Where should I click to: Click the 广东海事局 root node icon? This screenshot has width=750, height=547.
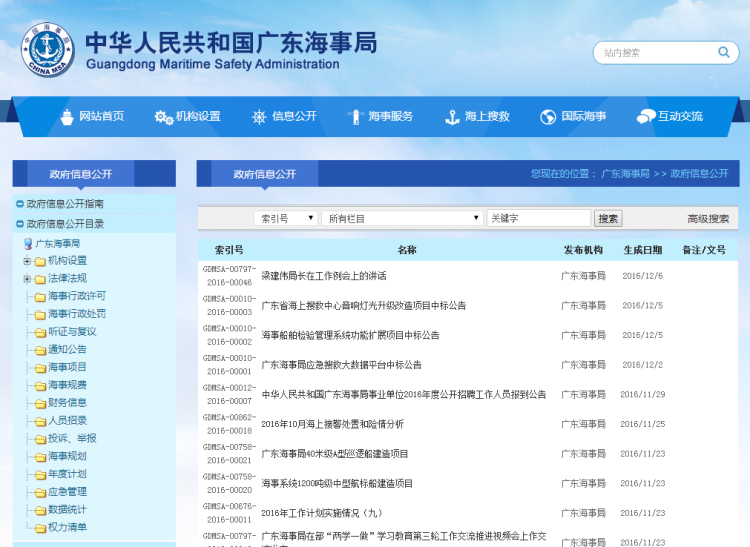pos(28,243)
